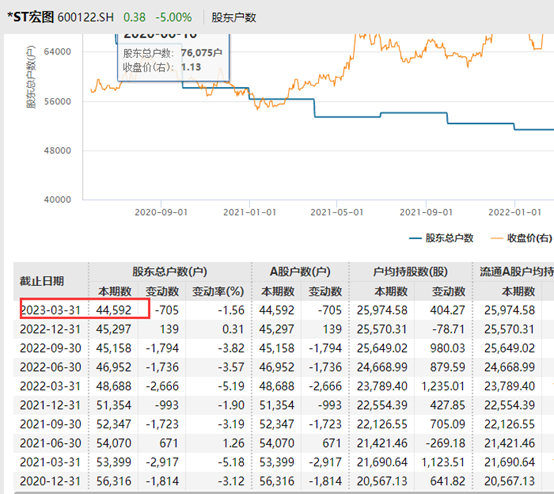Click the blue 股东总户数 legend line marker
Screen dimensions: 554x494
pos(415,239)
